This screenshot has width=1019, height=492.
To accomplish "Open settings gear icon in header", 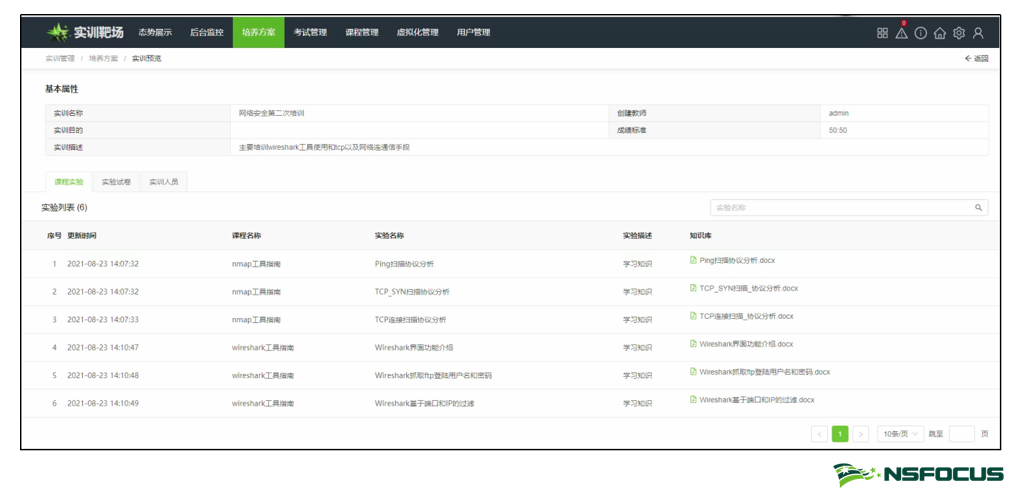I will point(958,33).
